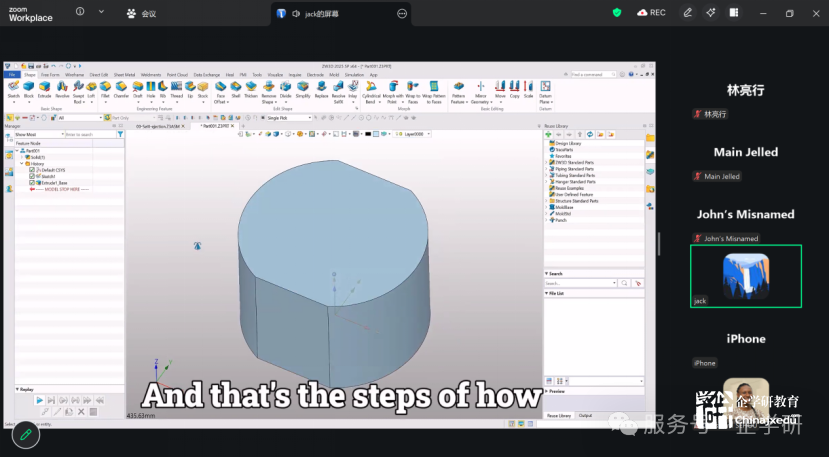Toggle the Default CSYS checkbox
The height and width of the screenshot is (457, 829).
32,170
